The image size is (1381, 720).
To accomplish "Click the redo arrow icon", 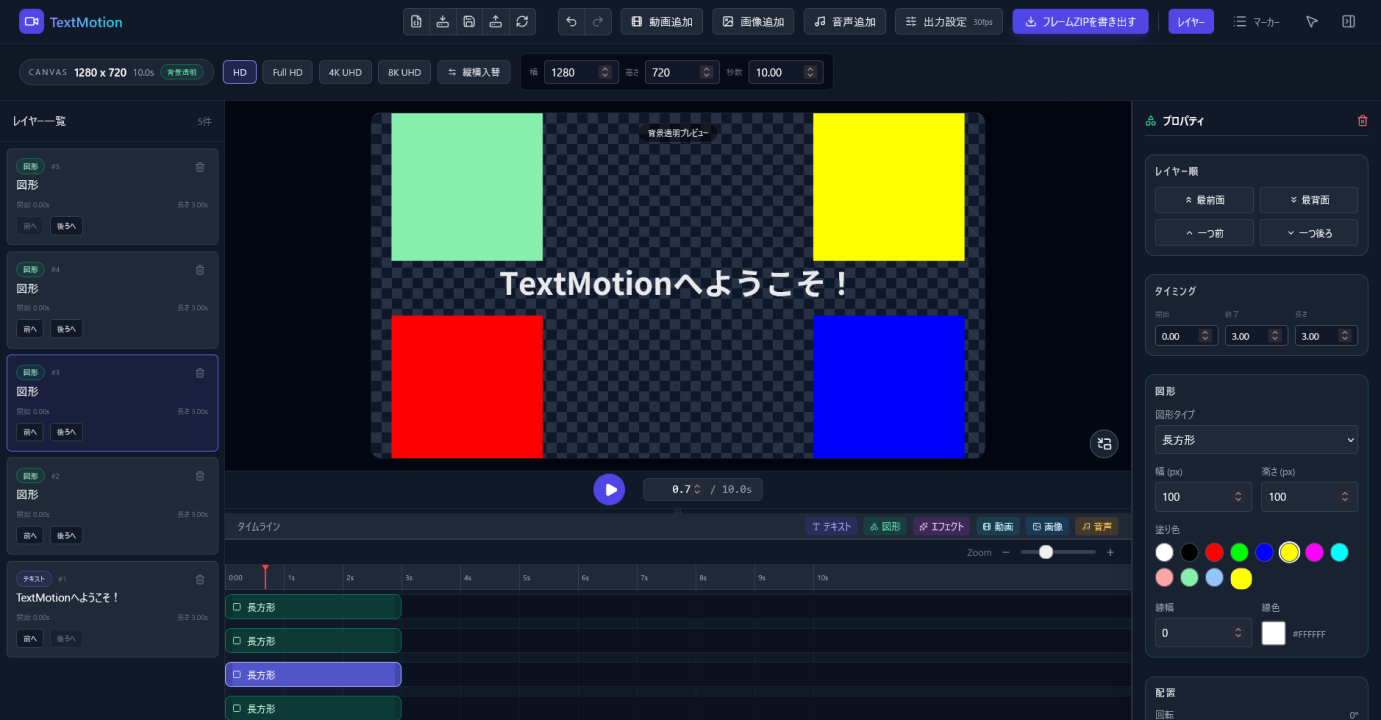I will [x=598, y=22].
